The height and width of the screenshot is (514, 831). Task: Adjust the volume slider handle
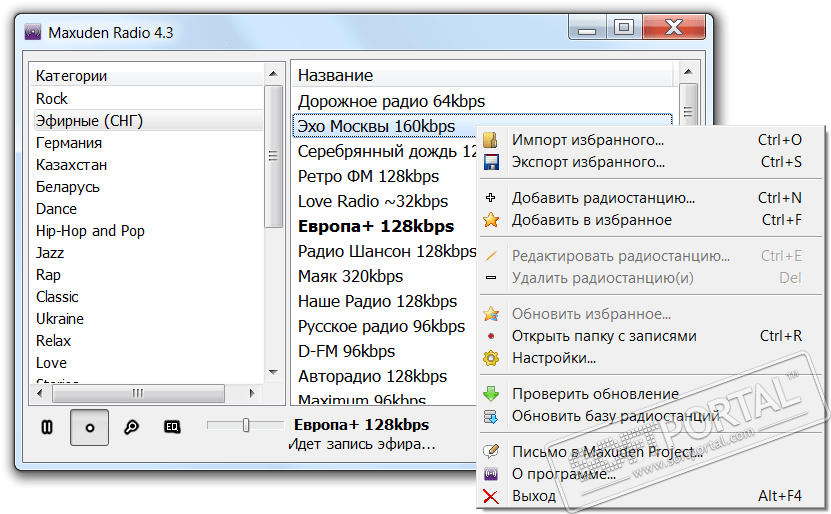point(246,425)
